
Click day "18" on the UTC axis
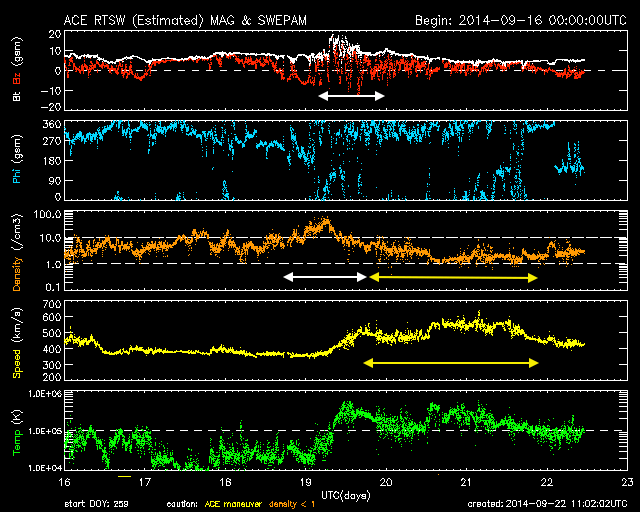tap(225, 482)
